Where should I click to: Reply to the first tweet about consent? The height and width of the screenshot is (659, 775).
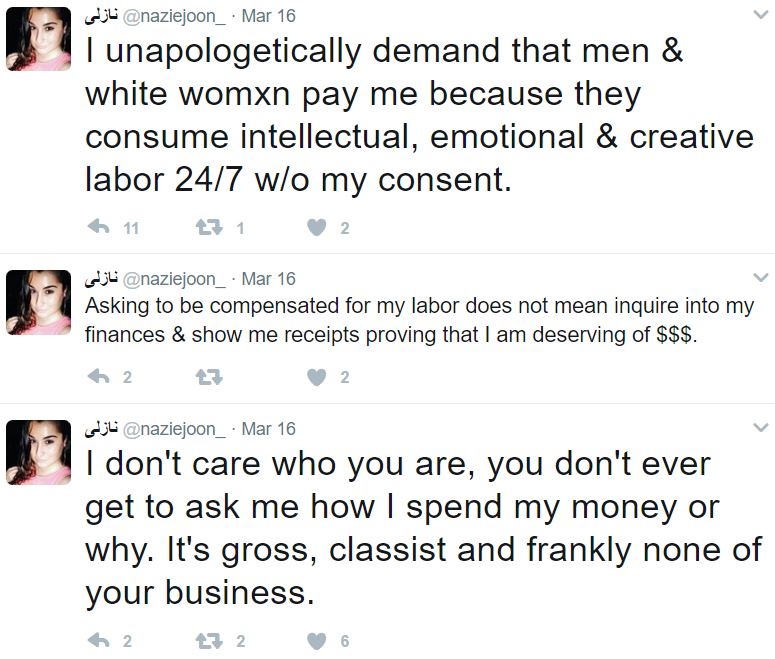(x=98, y=228)
